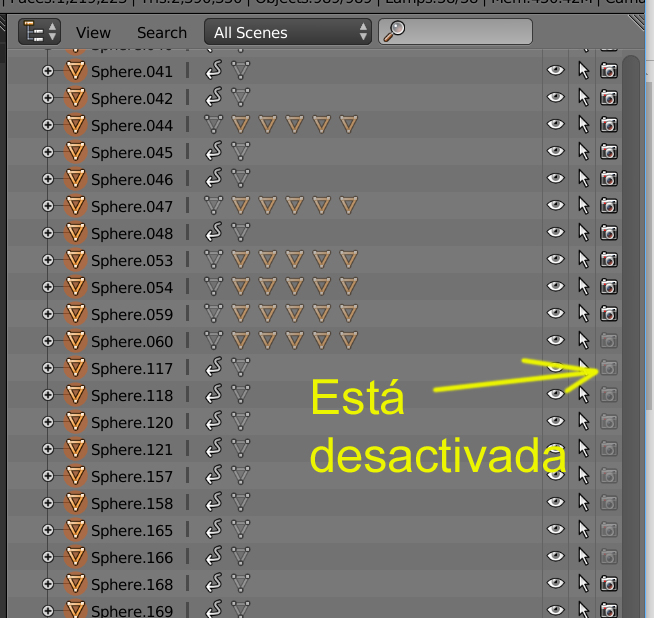This screenshot has height=618, width=654.
Task: Toggle viewport visibility eye for Sphere.045
Action: tap(556, 151)
